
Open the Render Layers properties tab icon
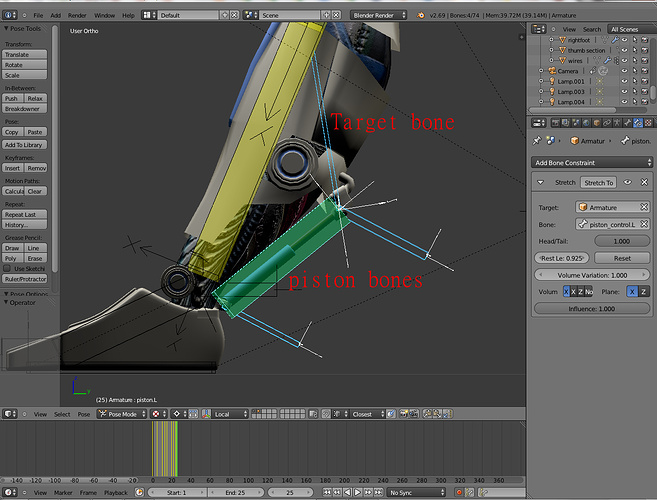tap(565, 123)
